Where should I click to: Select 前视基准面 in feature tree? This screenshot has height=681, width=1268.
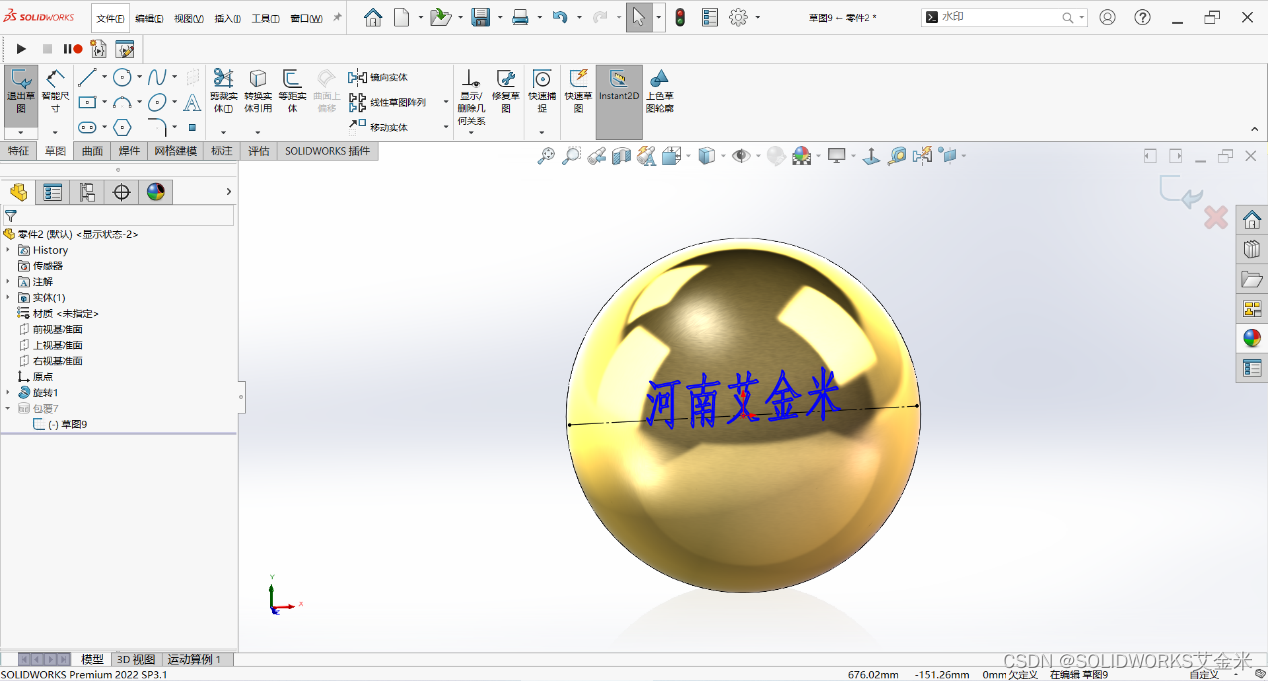click(51, 329)
